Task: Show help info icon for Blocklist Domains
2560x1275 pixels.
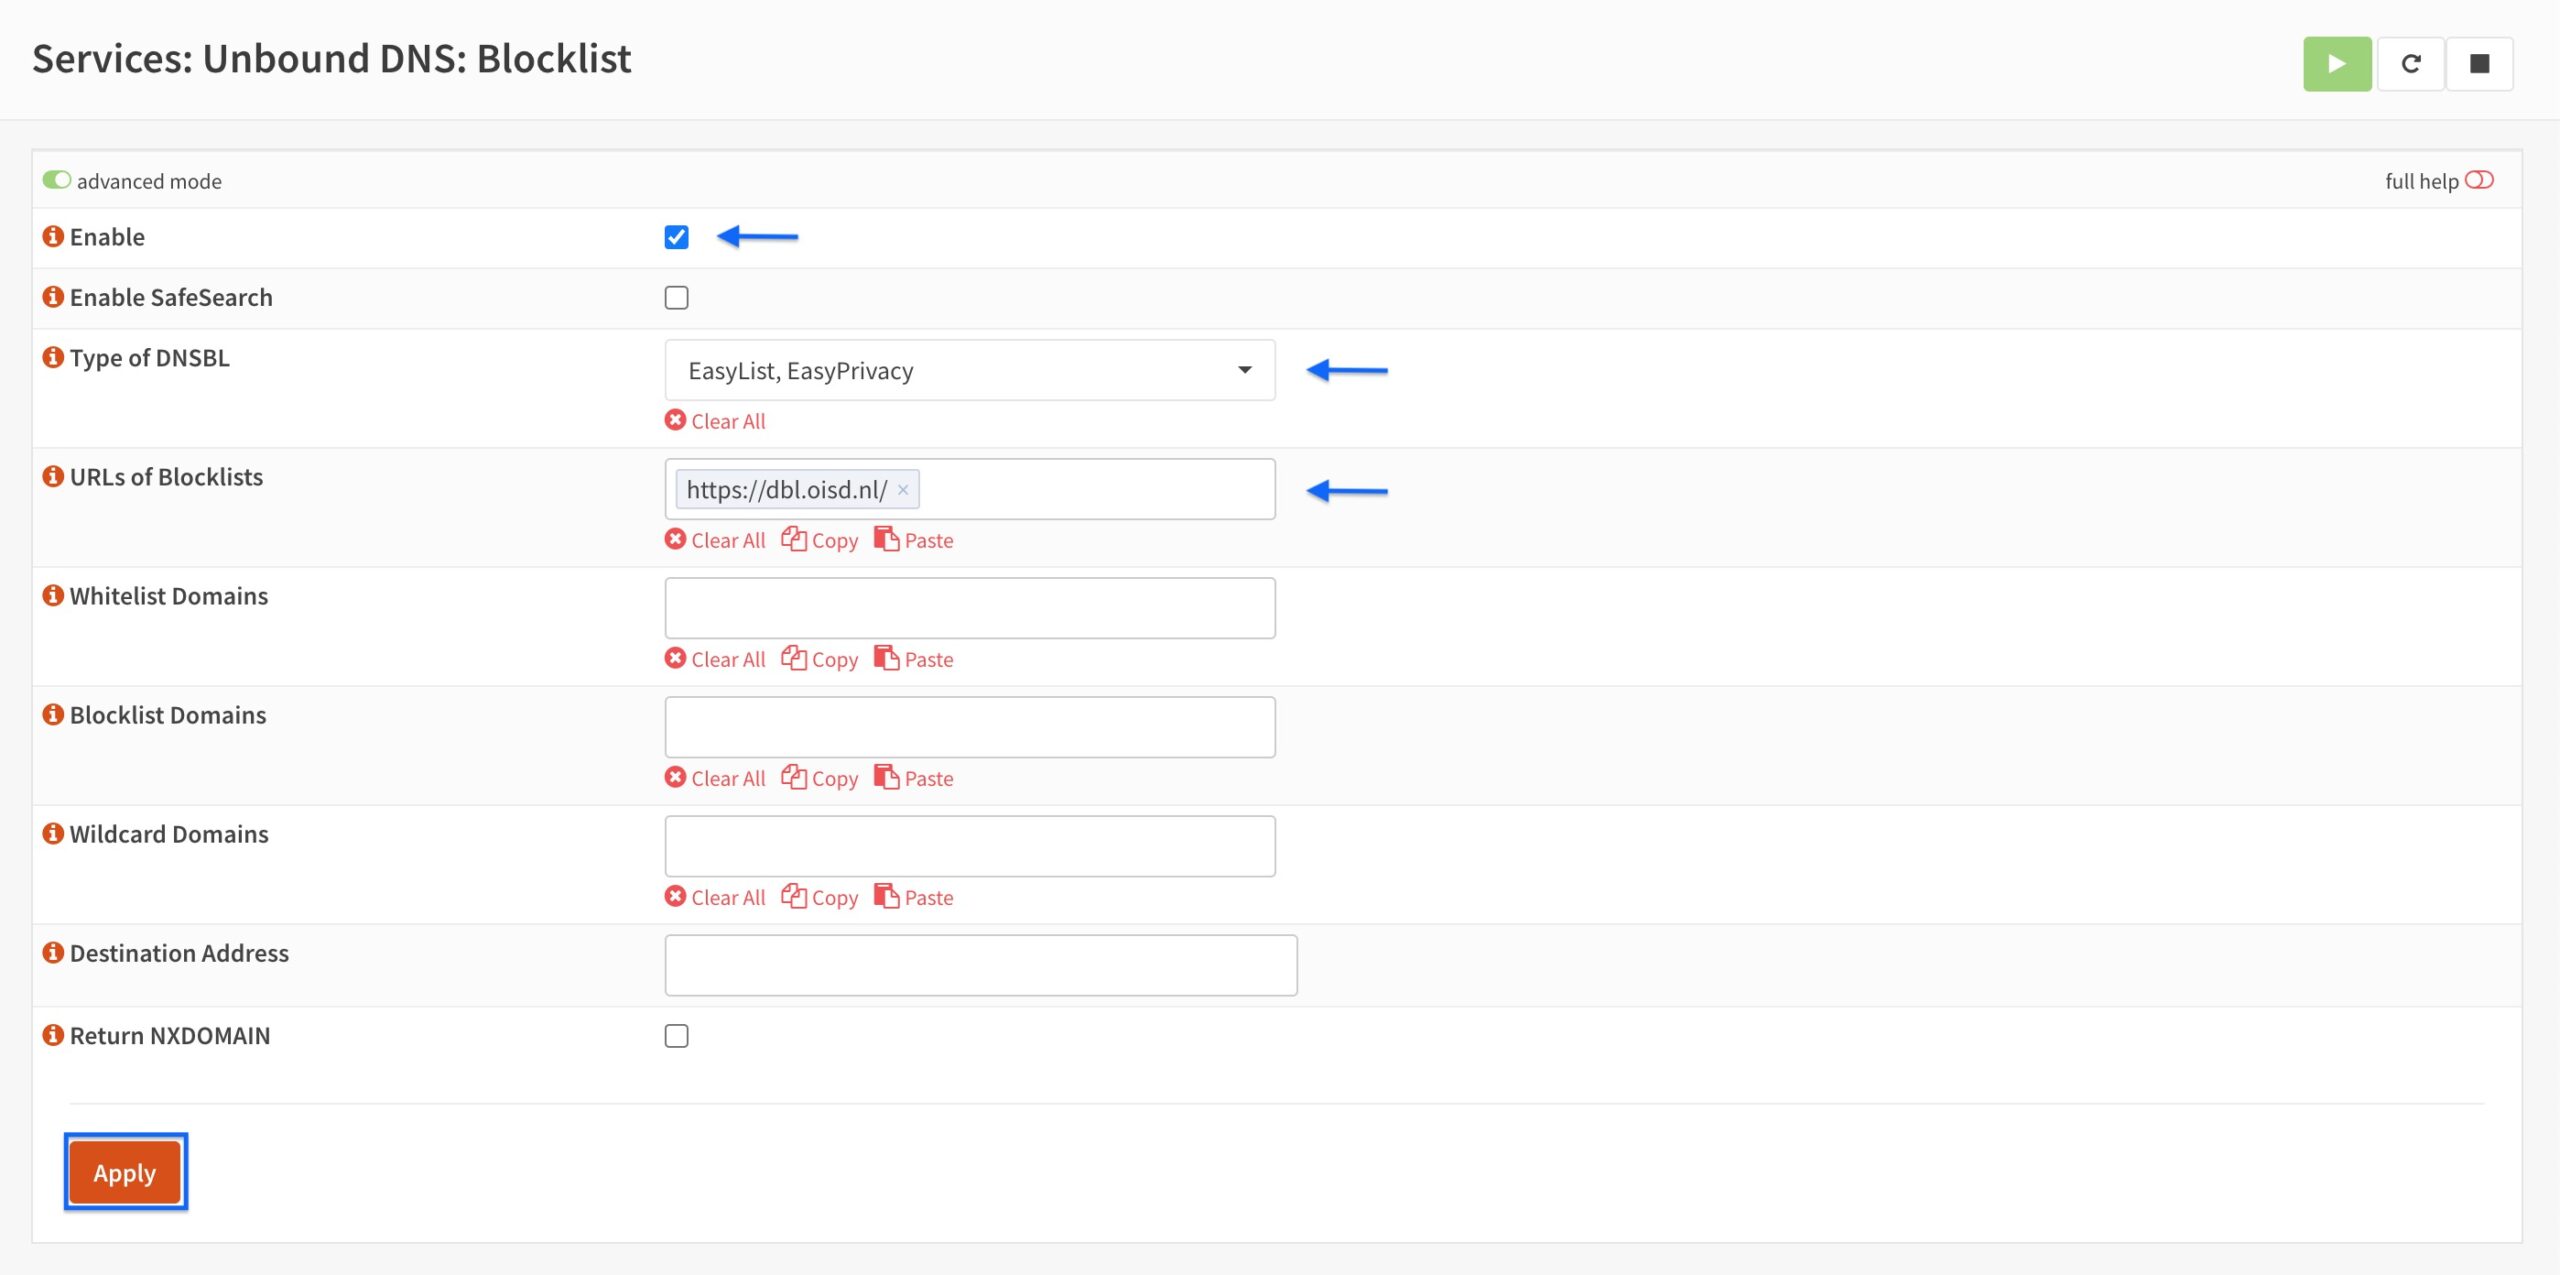Action: (x=53, y=714)
